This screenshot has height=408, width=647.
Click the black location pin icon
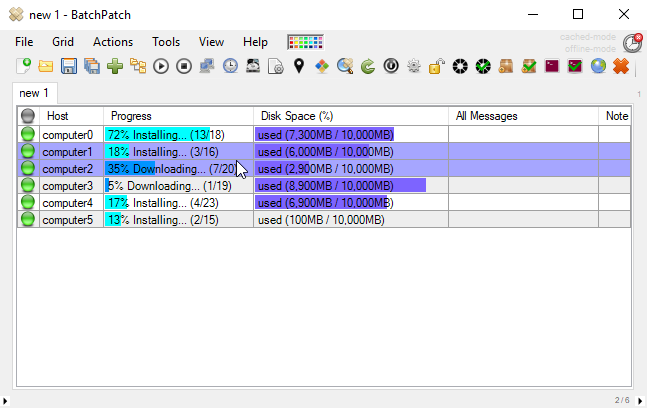pos(299,66)
